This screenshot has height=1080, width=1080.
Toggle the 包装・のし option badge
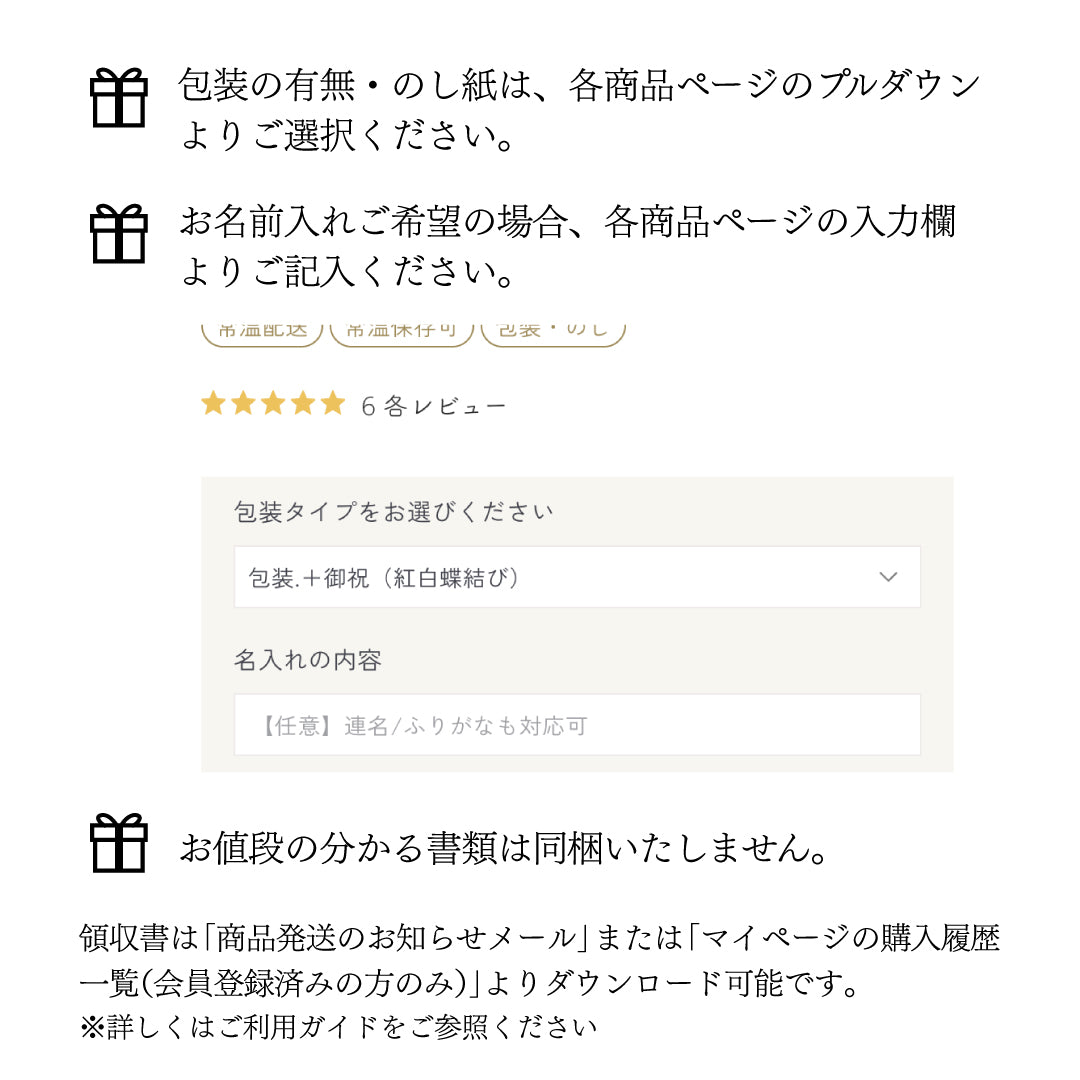coord(554,329)
